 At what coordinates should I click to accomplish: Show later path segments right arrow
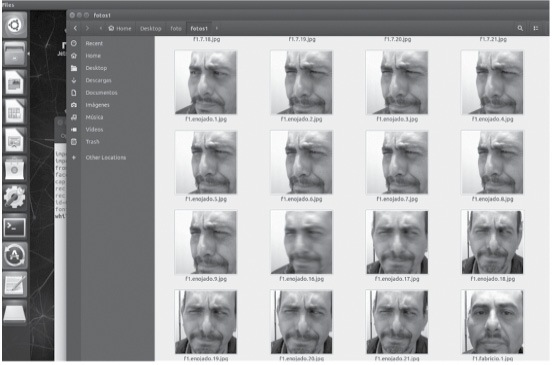click(217, 28)
